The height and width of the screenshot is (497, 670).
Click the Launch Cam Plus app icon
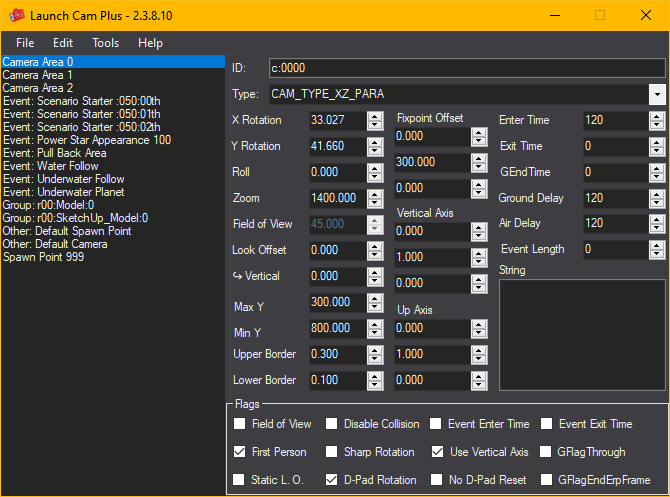(17, 15)
